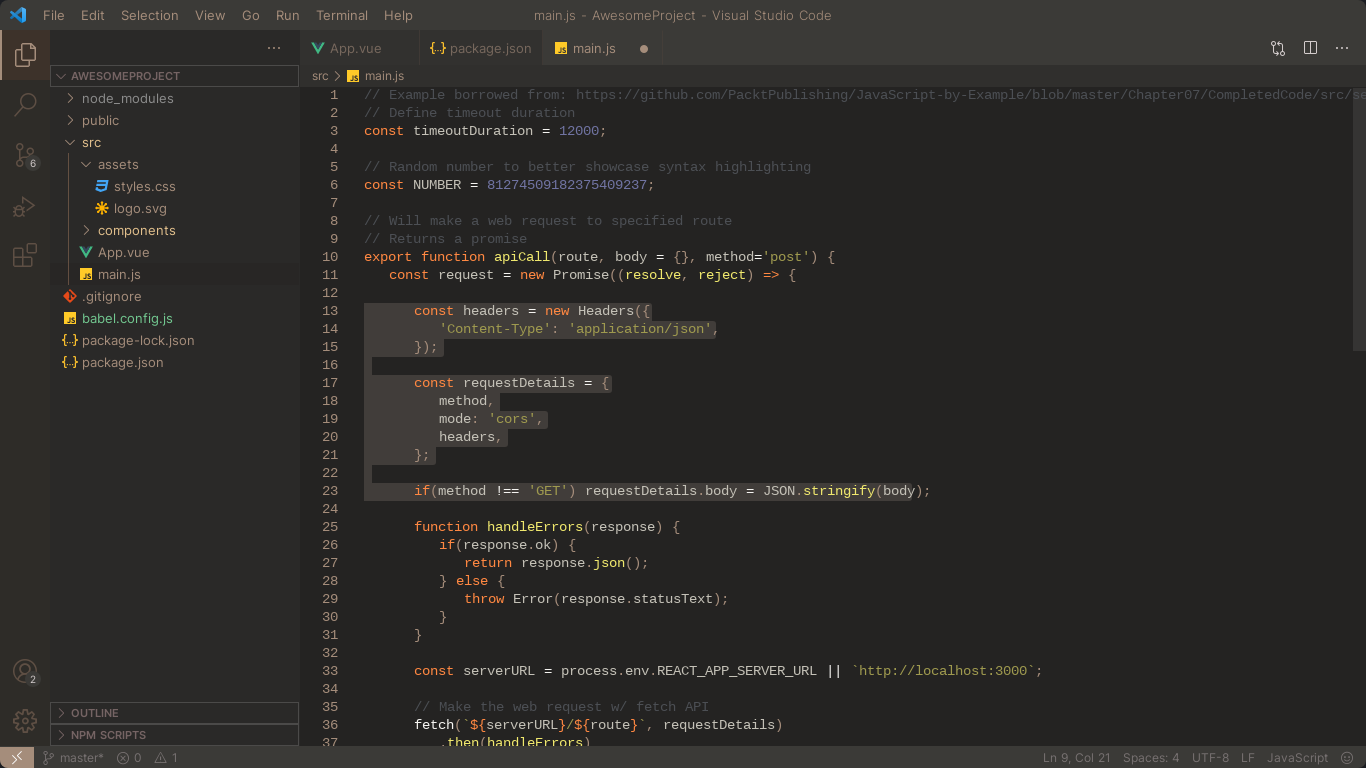1366x768 pixels.
Task: Open the View menu
Action: coord(210,15)
